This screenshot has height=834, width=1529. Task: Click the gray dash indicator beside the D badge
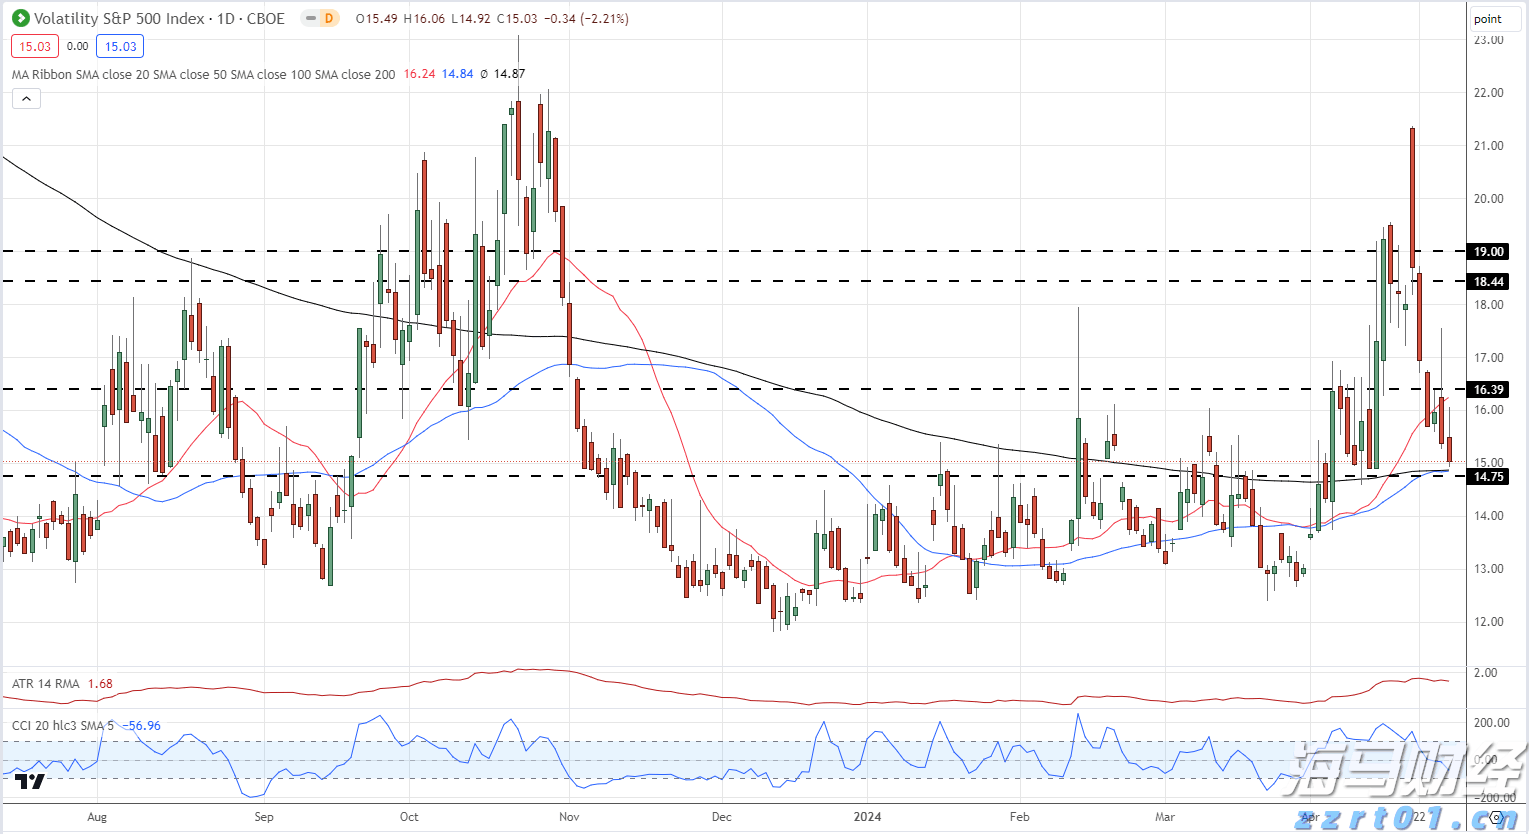coord(311,18)
